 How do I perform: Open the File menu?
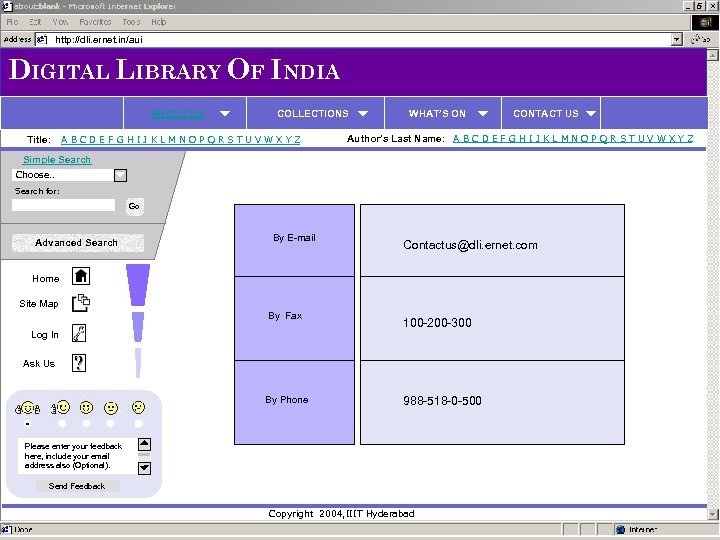pos(12,22)
